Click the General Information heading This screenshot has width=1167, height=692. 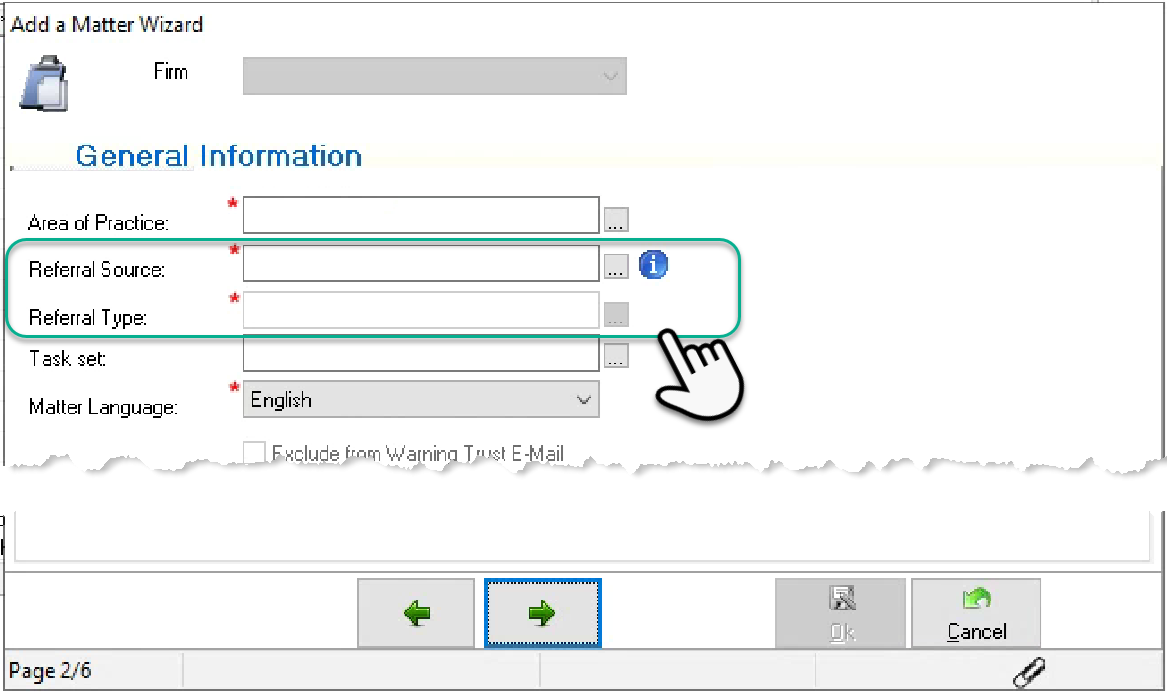click(x=219, y=156)
